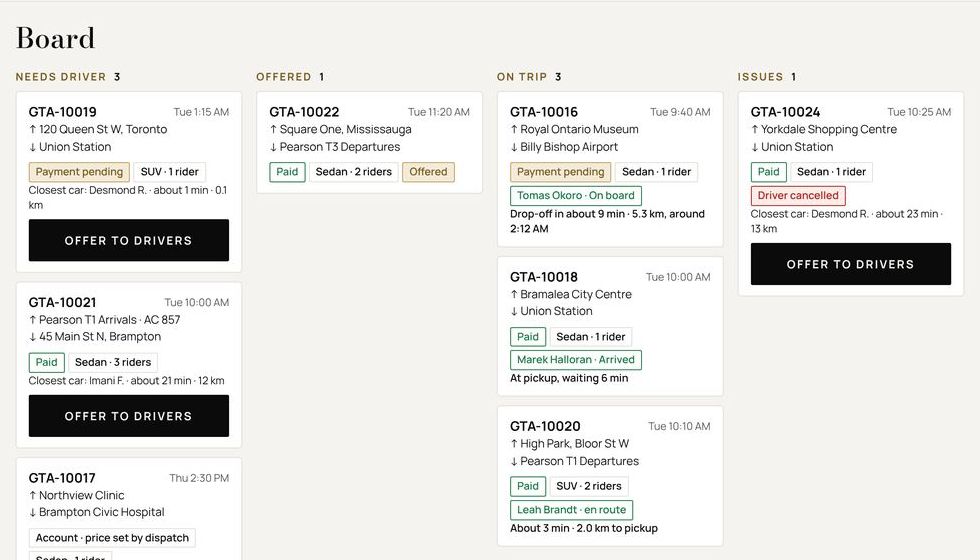Open trip GTA-10024 card title

coord(785,112)
